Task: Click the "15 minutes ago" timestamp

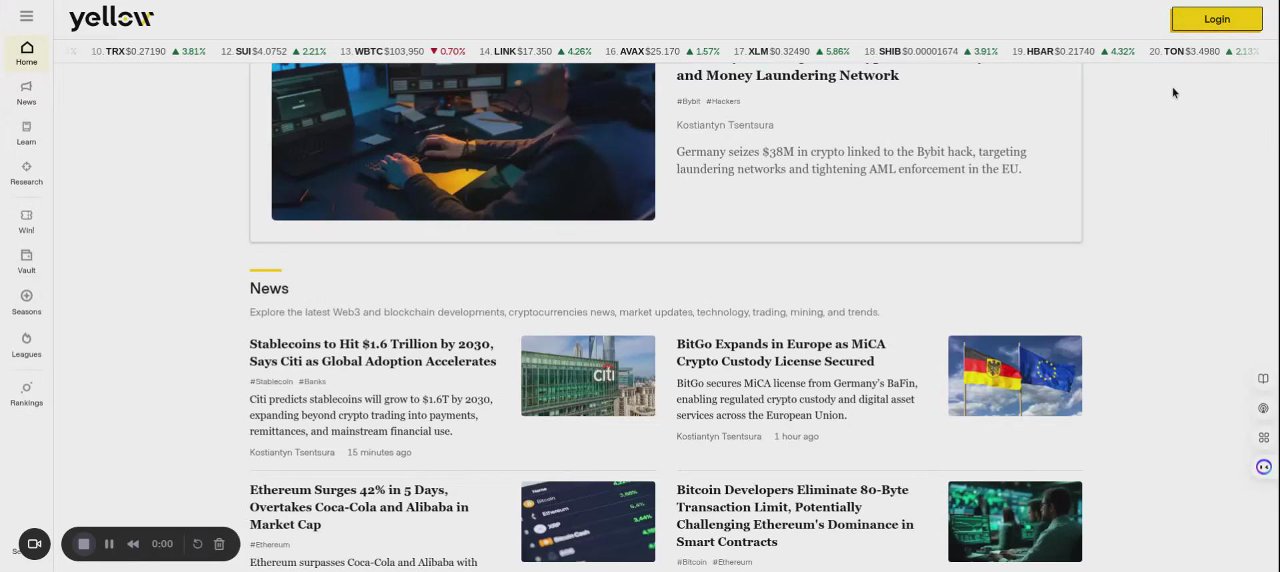Action: coord(379,452)
